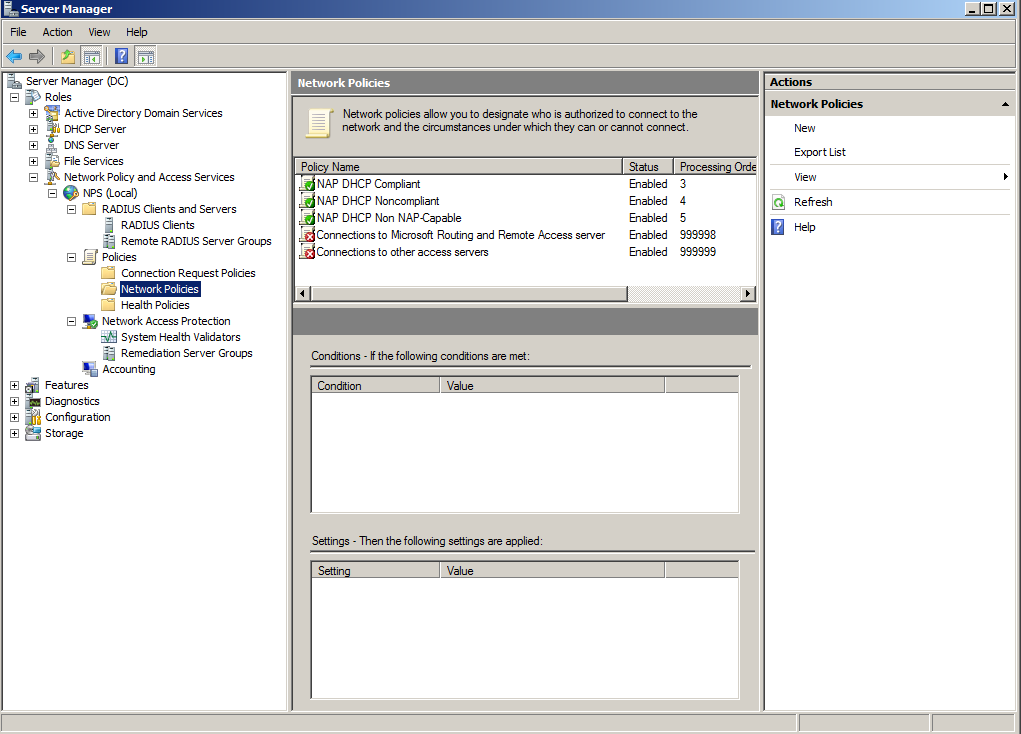Click NAP DHCP Compliant policy icon
Image resolution: width=1021 pixels, height=734 pixels.
(x=307, y=184)
